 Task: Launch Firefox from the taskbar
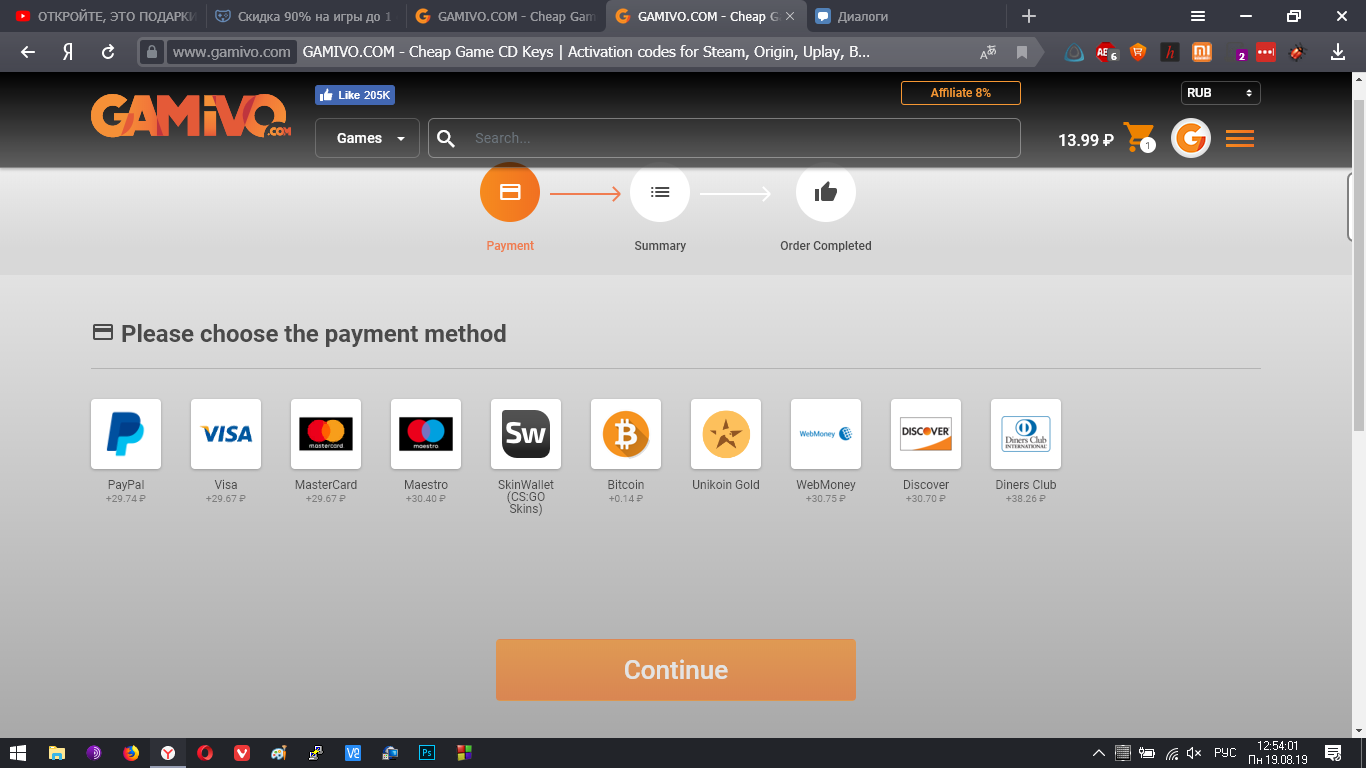[x=131, y=753]
